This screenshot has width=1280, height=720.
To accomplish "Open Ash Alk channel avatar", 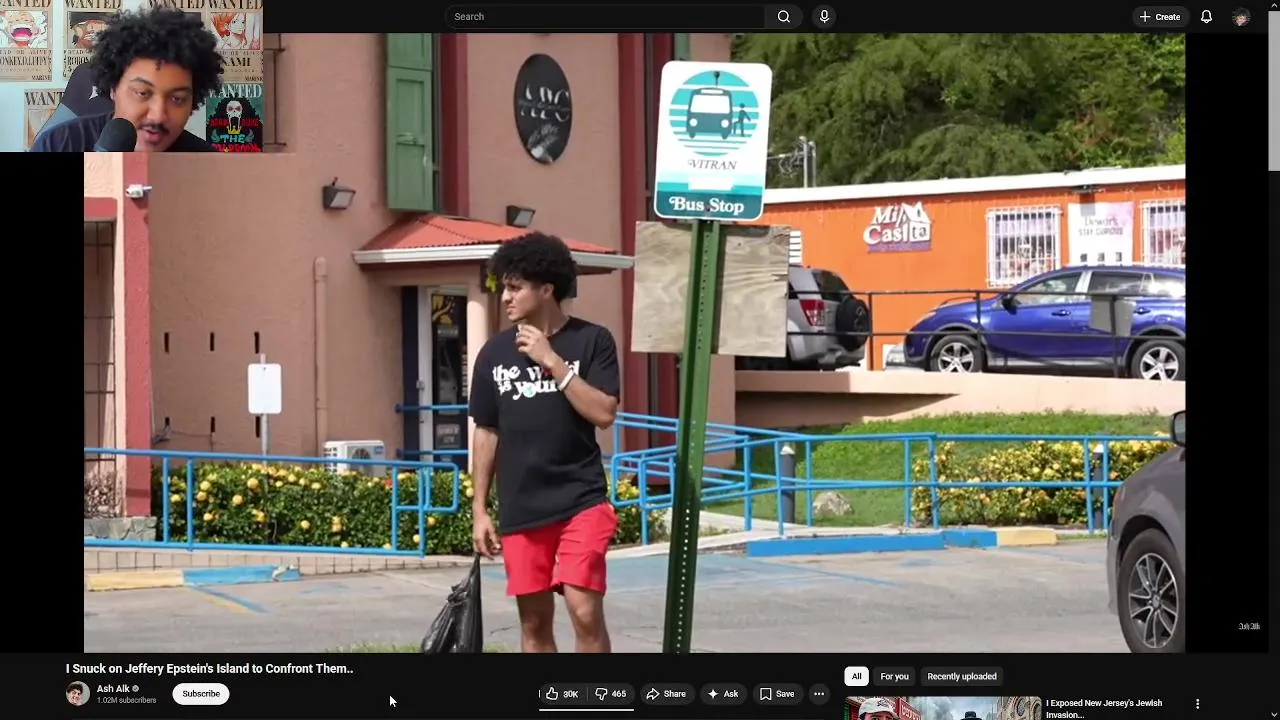I will [x=77, y=693].
